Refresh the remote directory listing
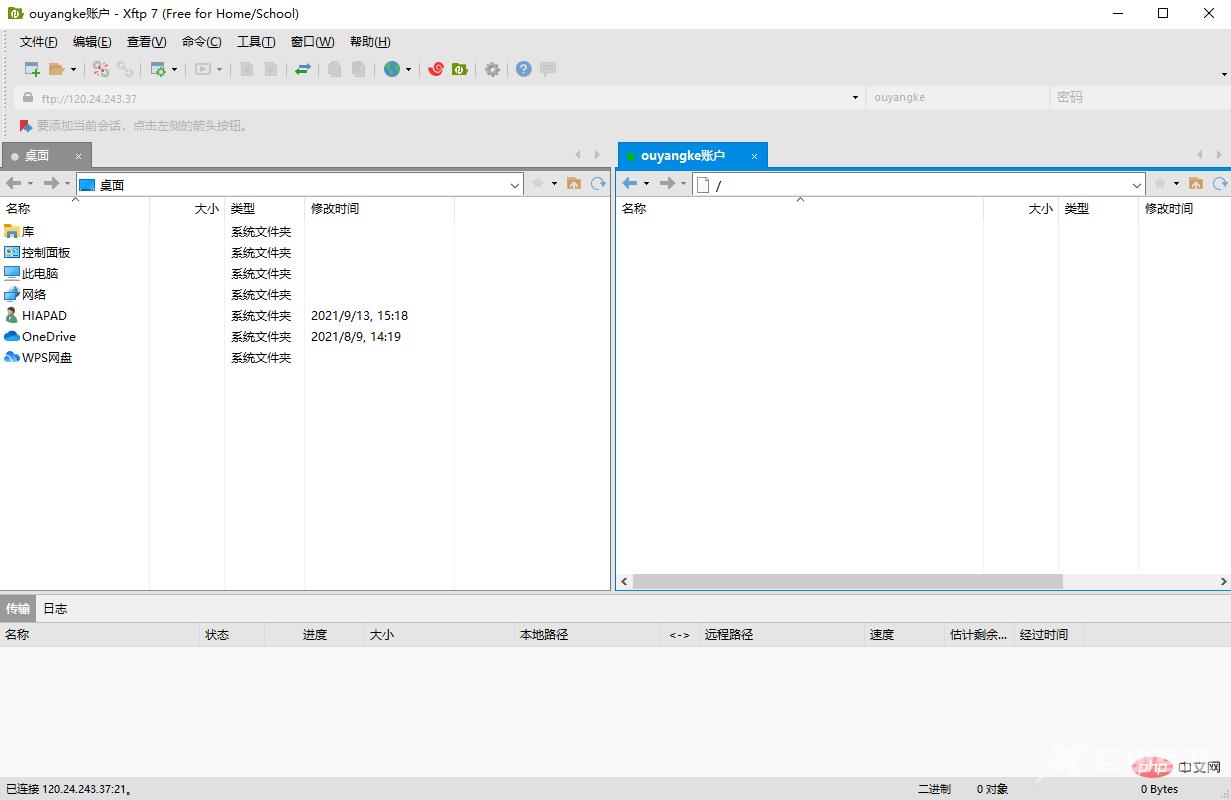This screenshot has width=1231, height=800. coord(1218,184)
